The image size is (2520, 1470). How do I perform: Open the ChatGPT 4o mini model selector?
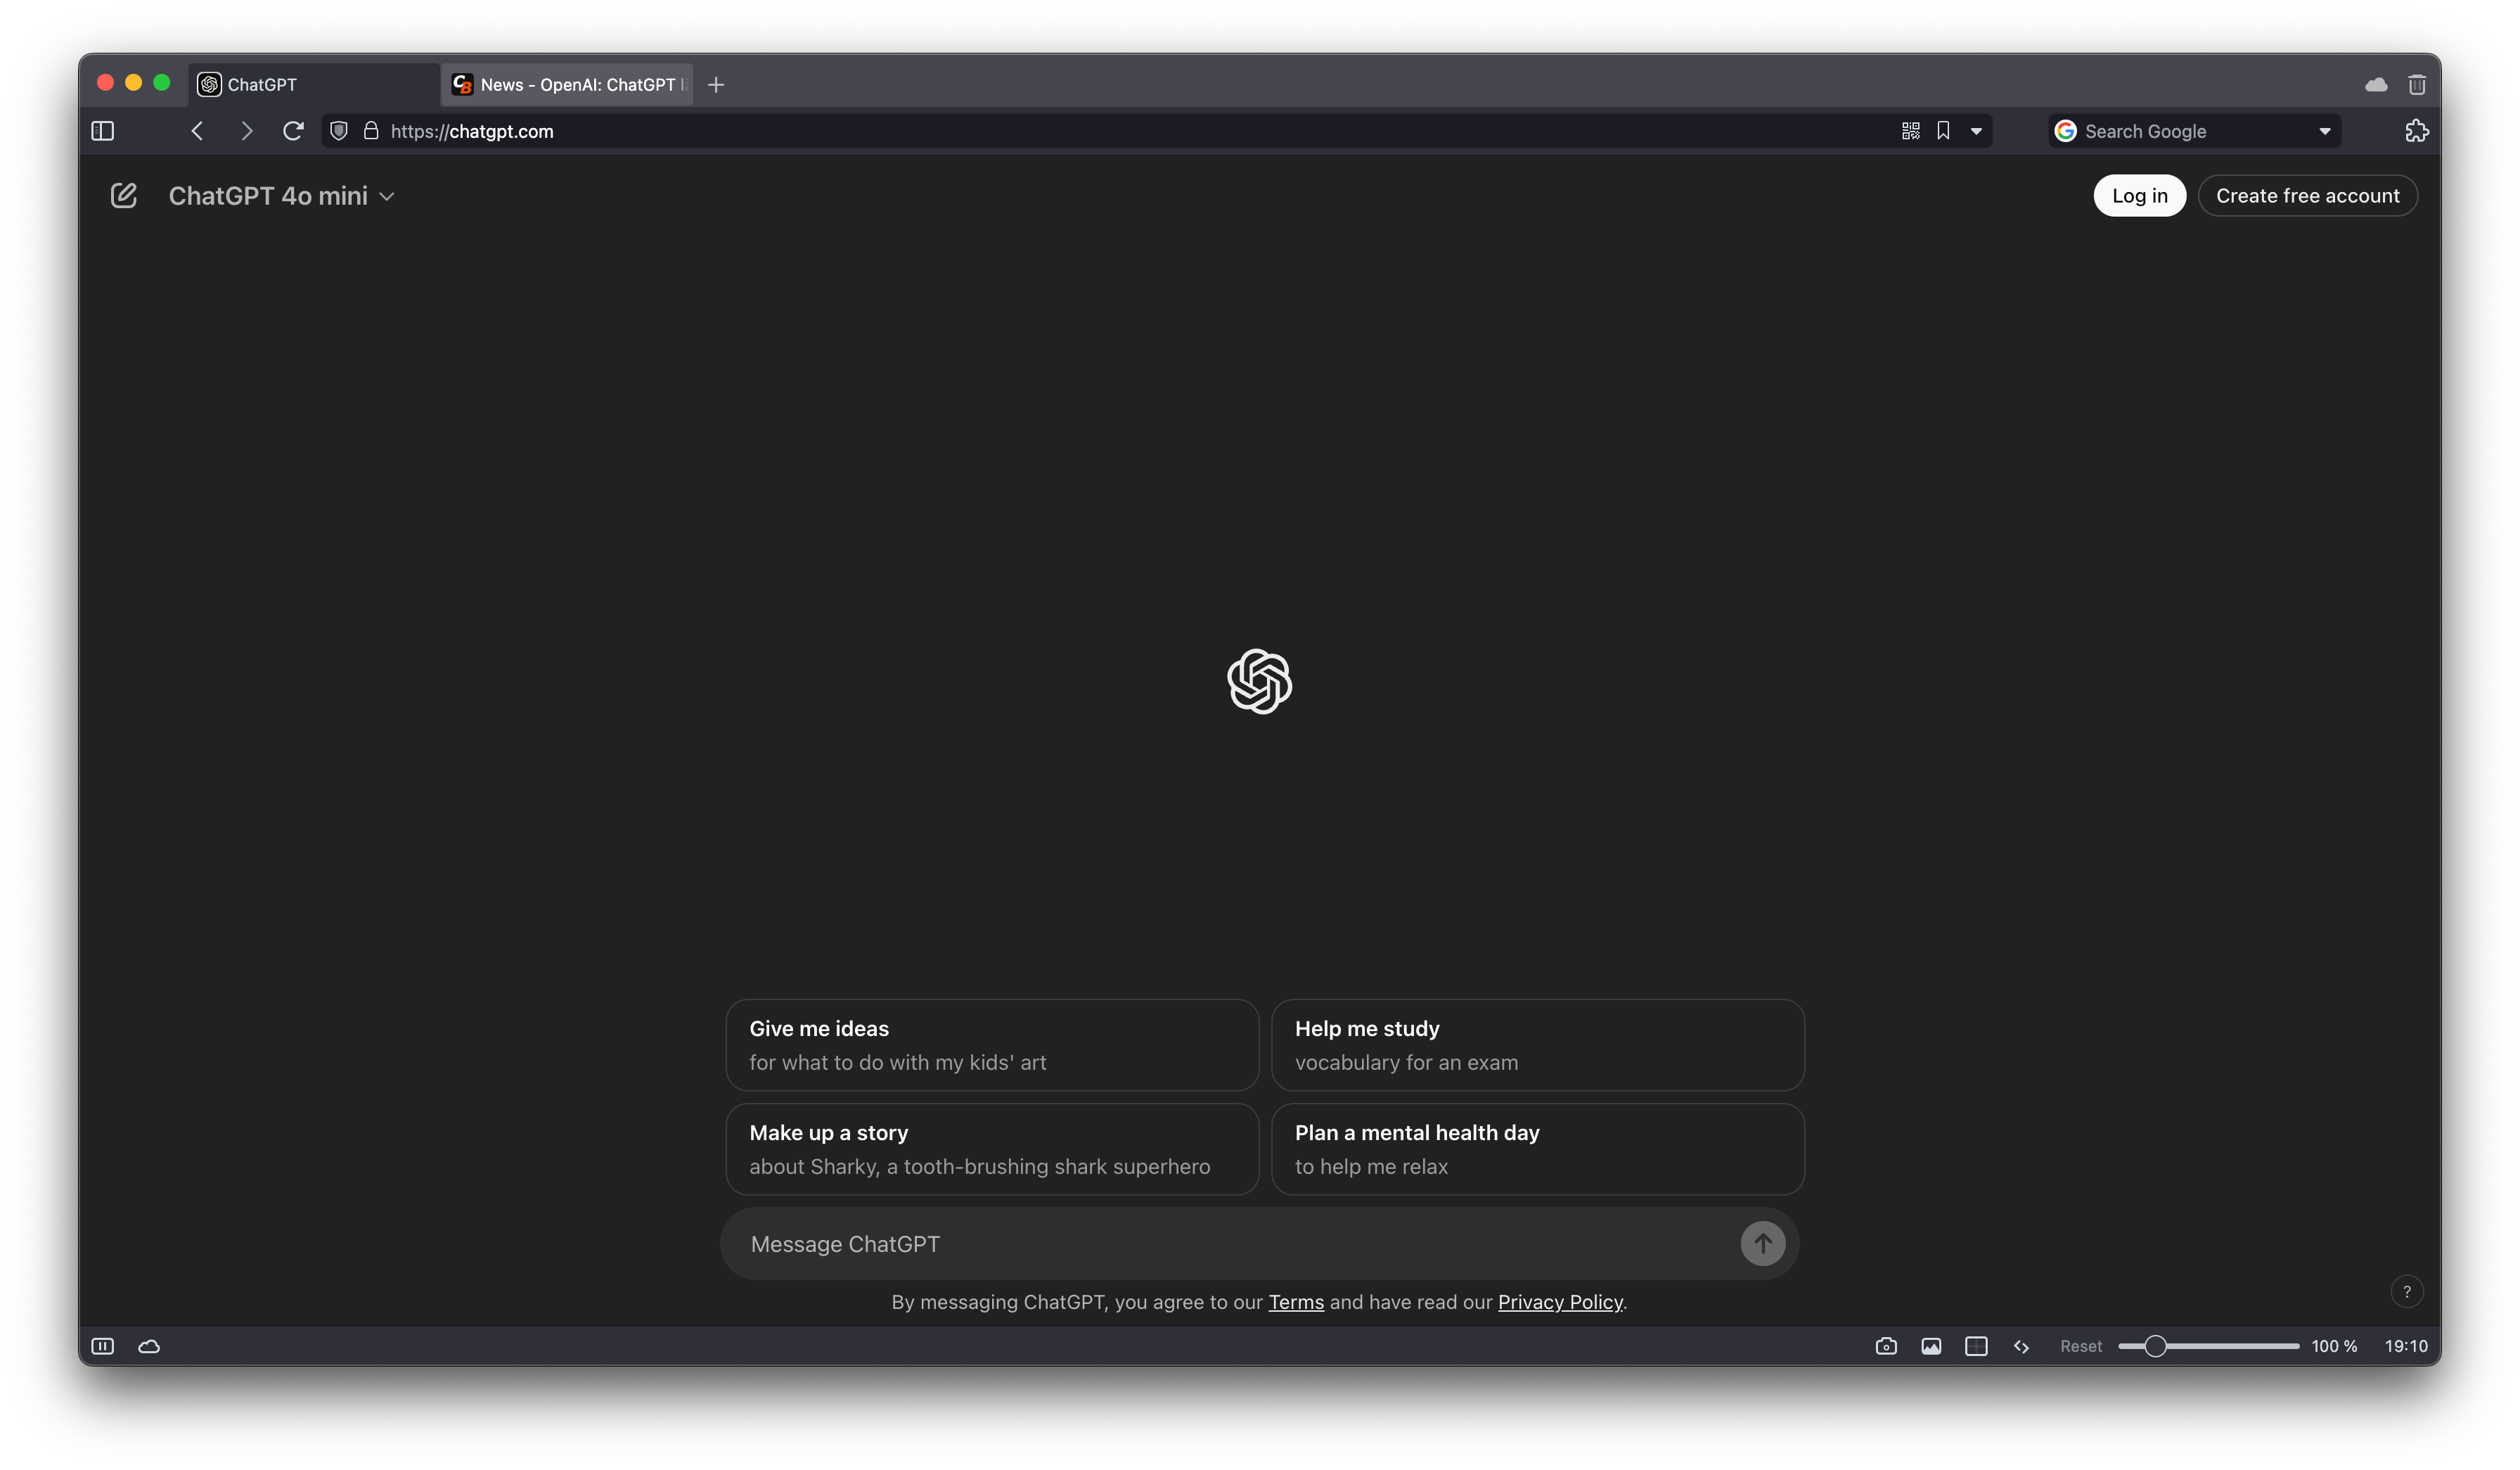[281, 196]
